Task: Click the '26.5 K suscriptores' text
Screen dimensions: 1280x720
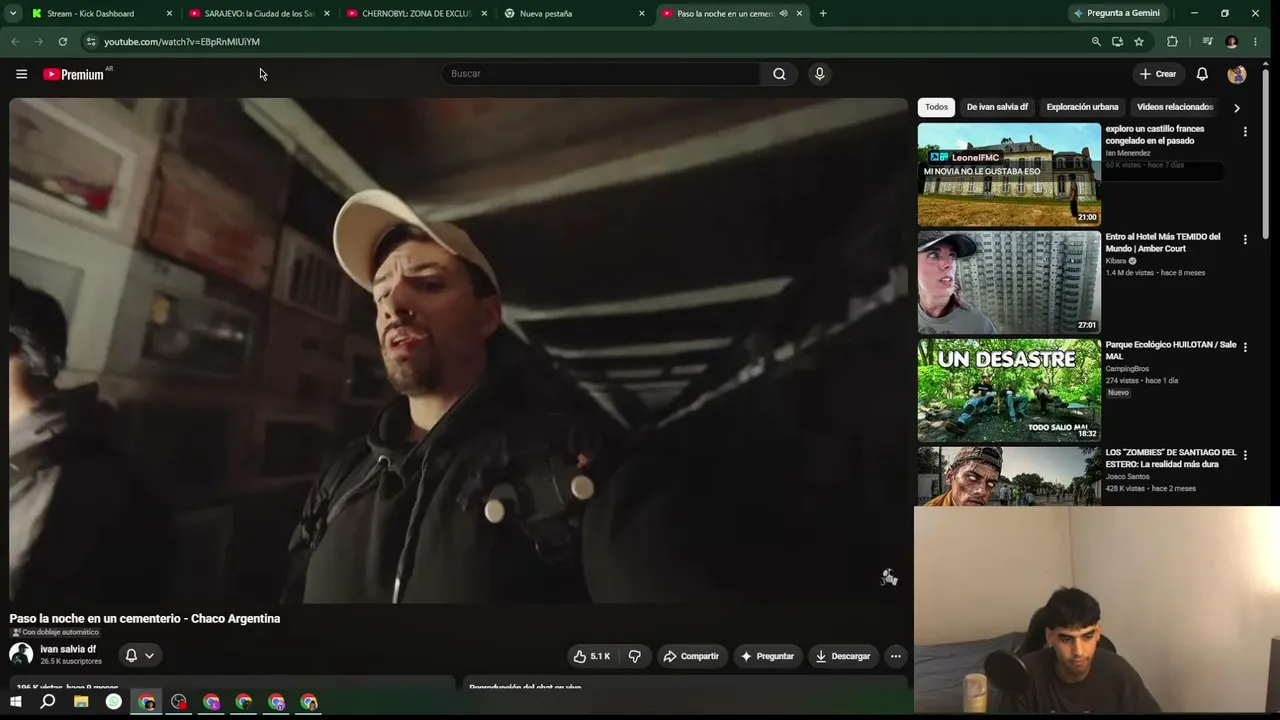Action: point(71,662)
